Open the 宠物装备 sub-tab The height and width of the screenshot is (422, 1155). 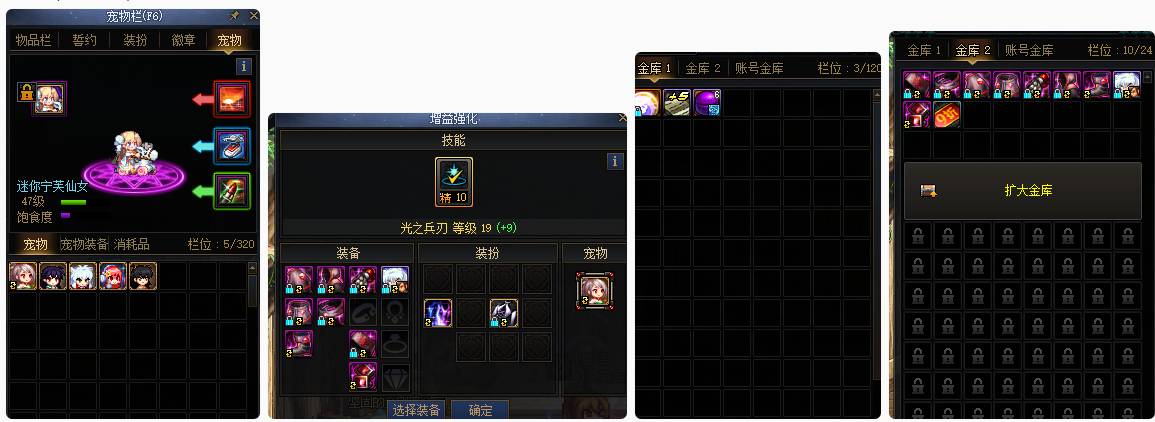pyautogui.click(x=84, y=244)
